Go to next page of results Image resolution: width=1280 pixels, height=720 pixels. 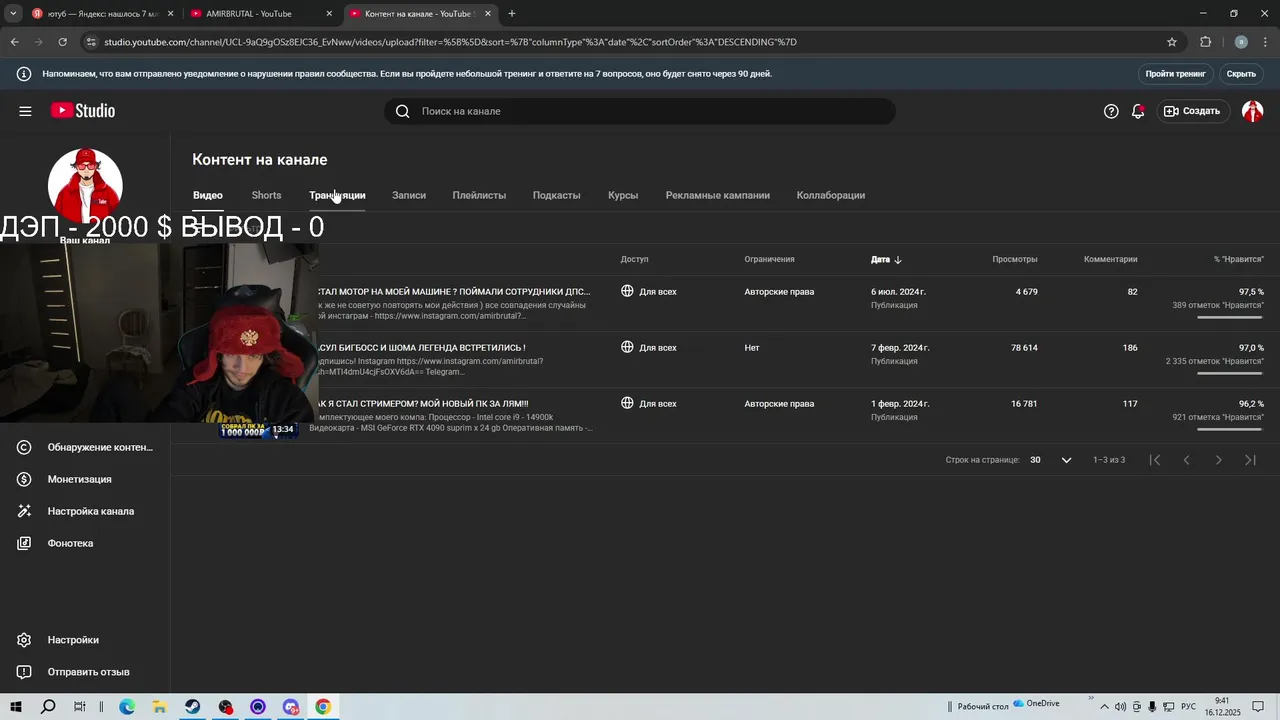click(x=1219, y=460)
